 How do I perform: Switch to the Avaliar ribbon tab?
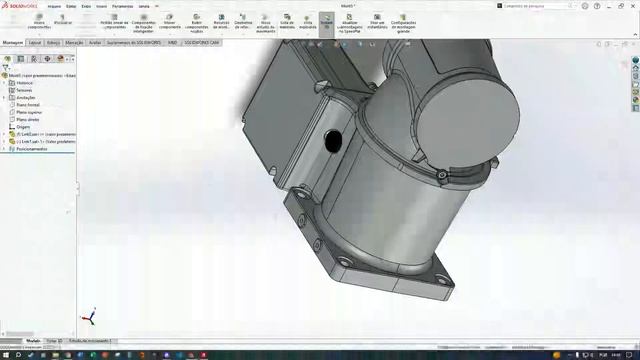[x=95, y=42]
